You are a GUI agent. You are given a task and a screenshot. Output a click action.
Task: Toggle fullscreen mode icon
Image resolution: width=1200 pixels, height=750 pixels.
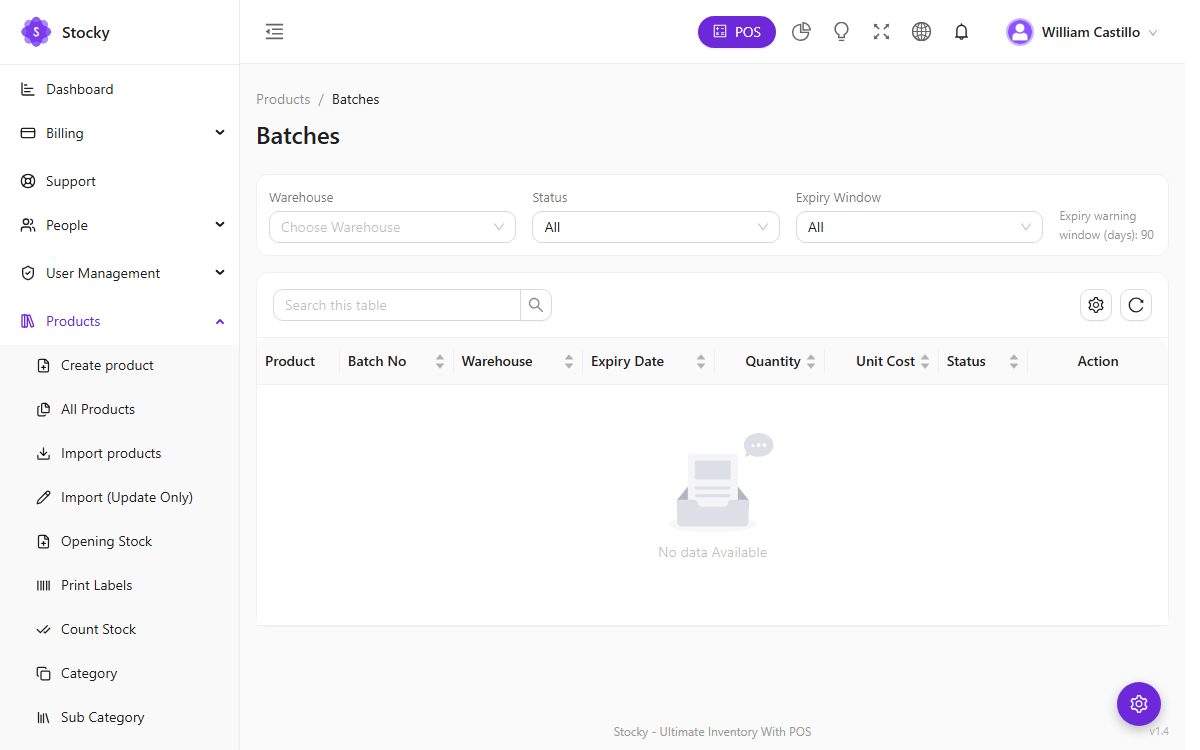(881, 32)
